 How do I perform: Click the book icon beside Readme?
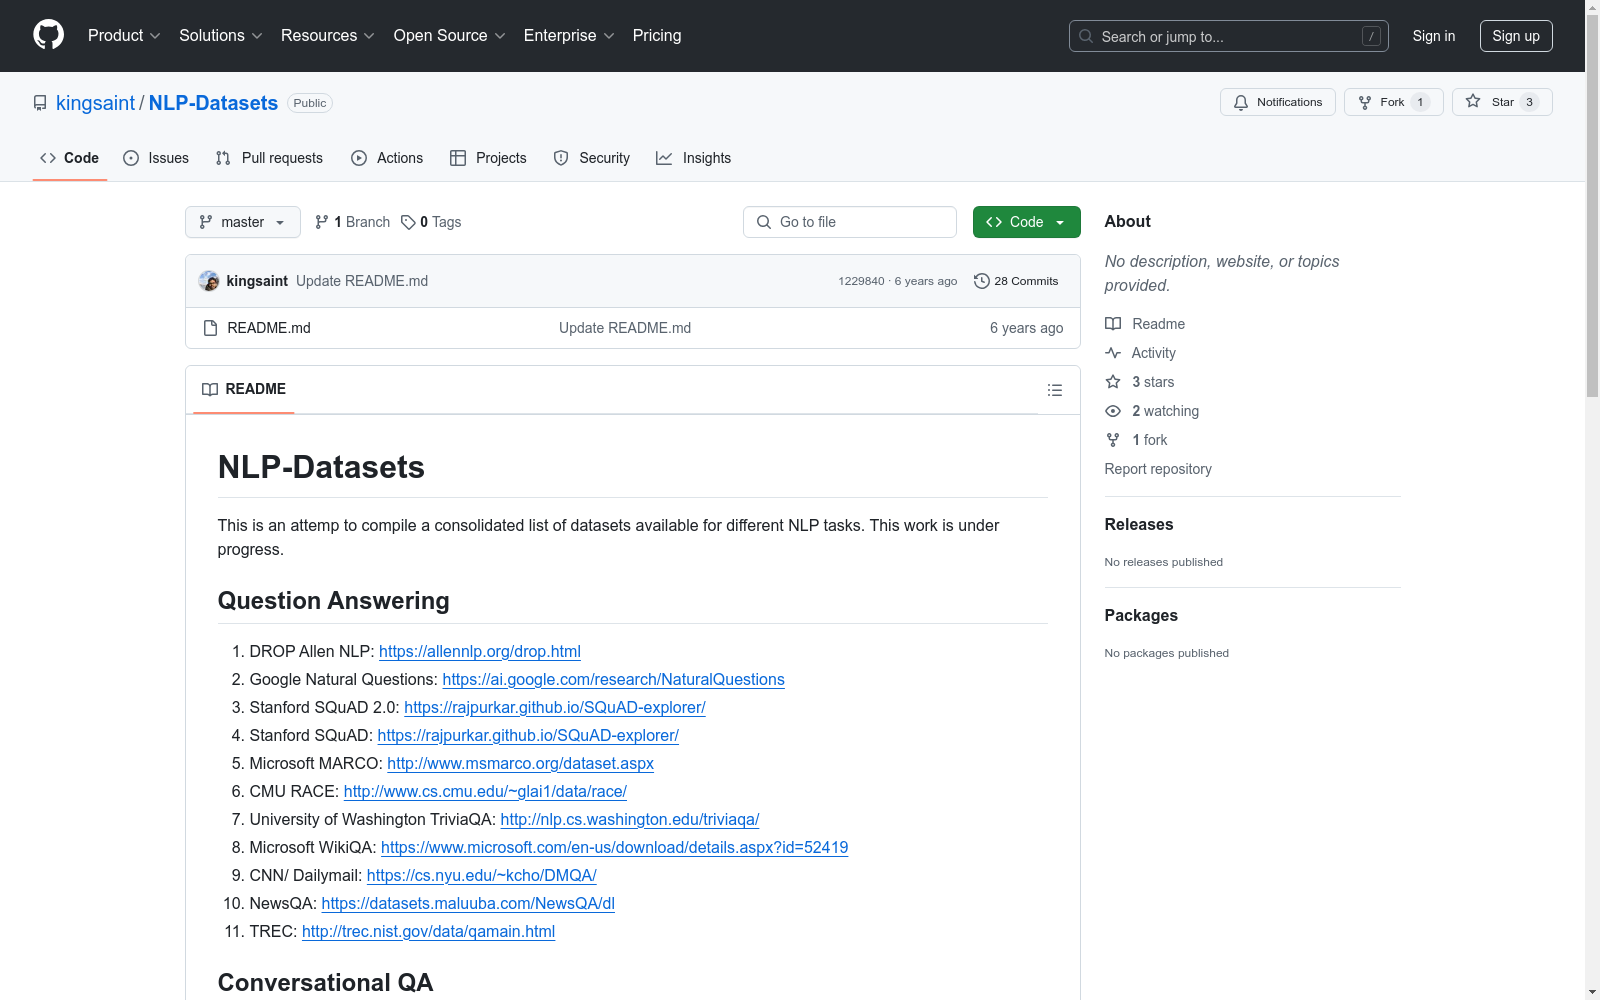point(1113,324)
